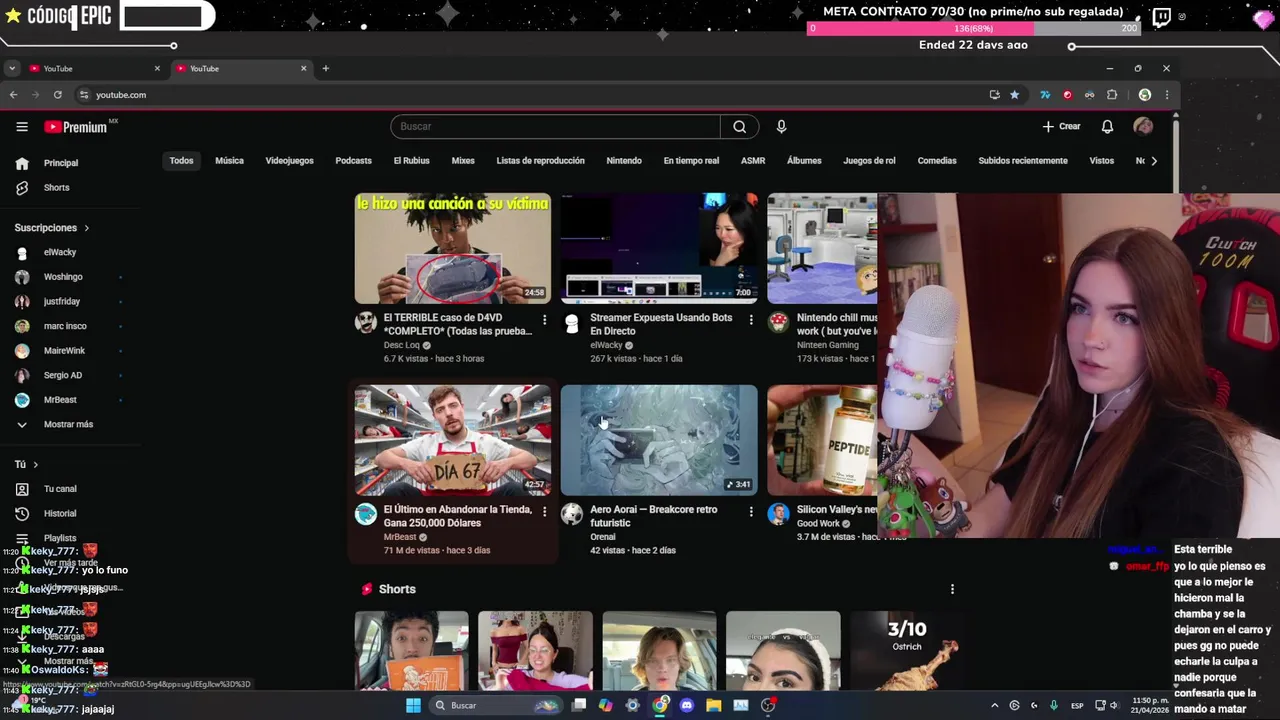The height and width of the screenshot is (720, 1280).
Task: Open the 3/10 Ostrich short
Action: pos(907,651)
